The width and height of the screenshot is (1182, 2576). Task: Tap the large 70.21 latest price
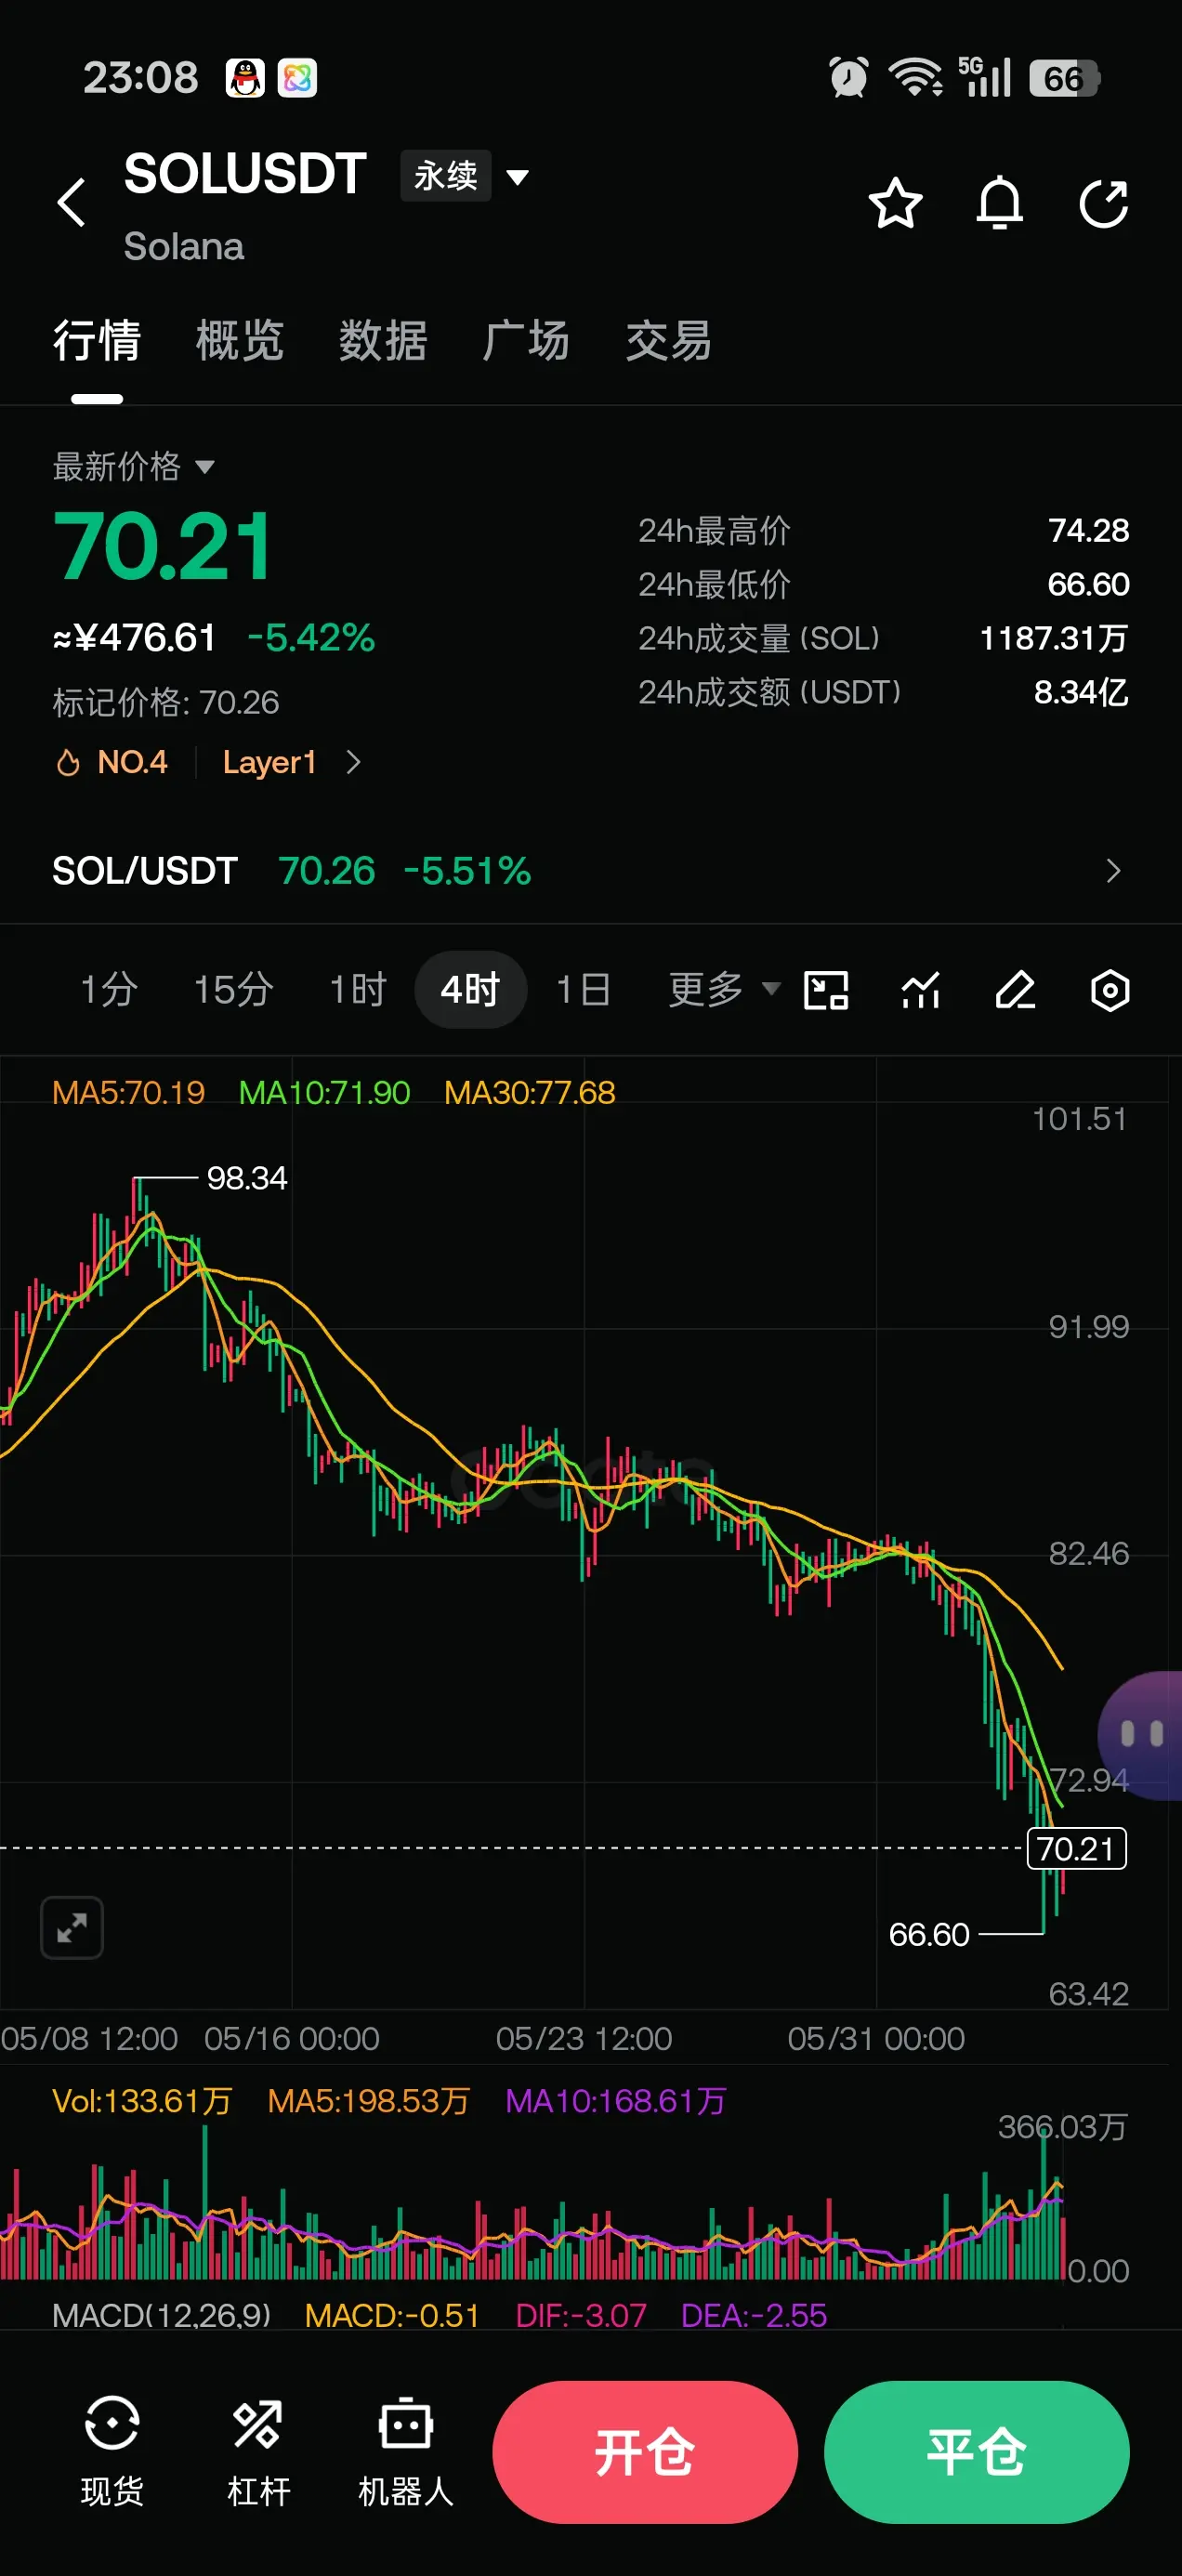[163, 546]
